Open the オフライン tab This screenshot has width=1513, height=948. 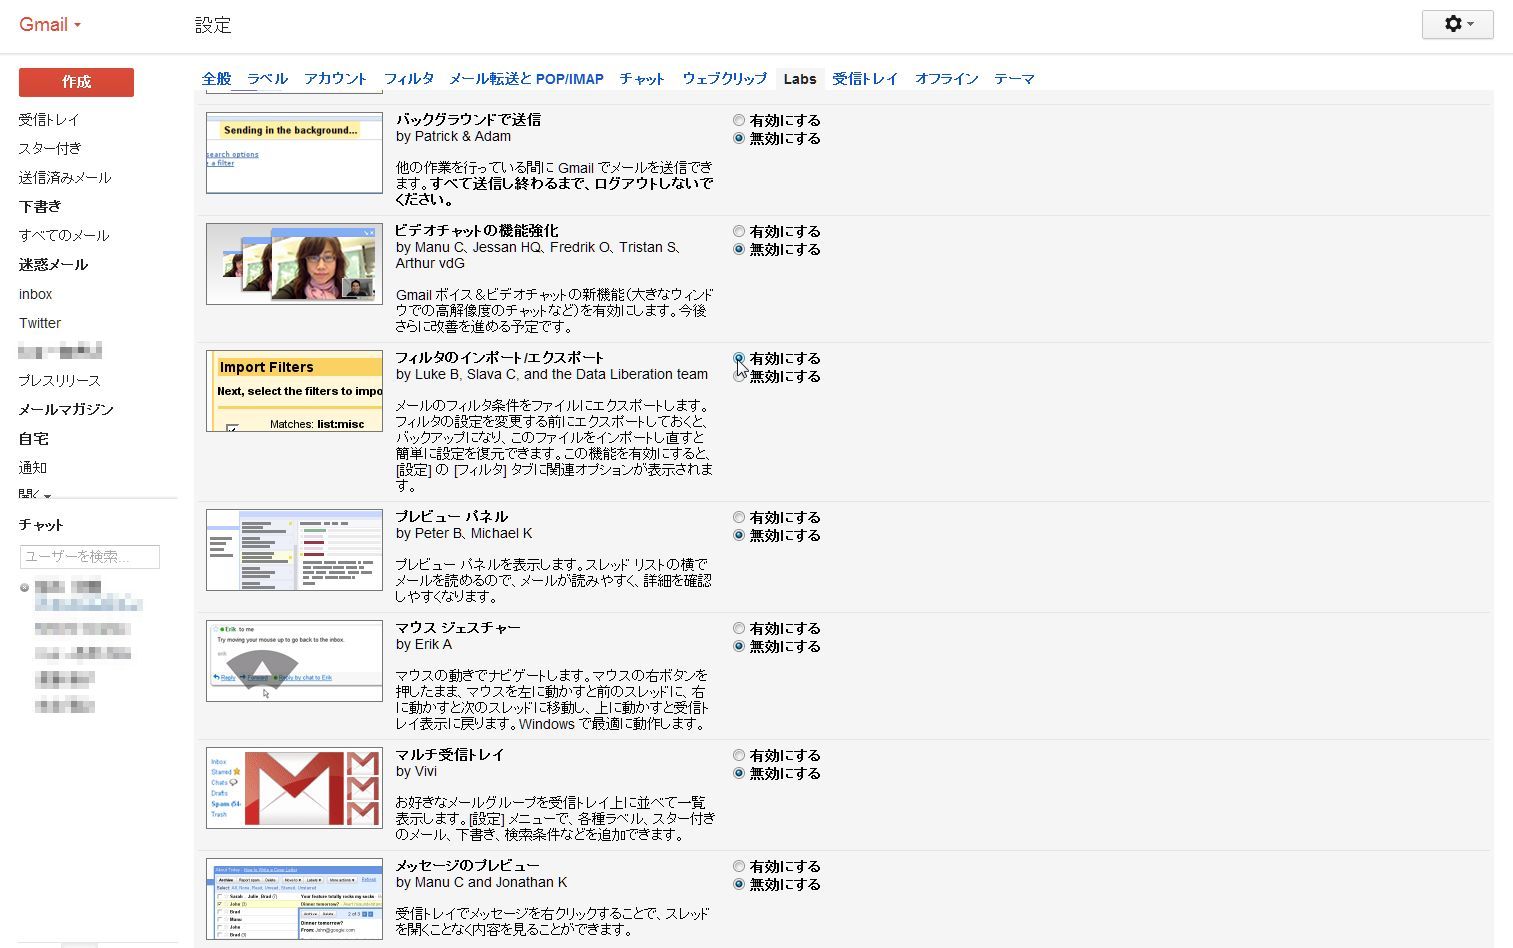tap(946, 78)
